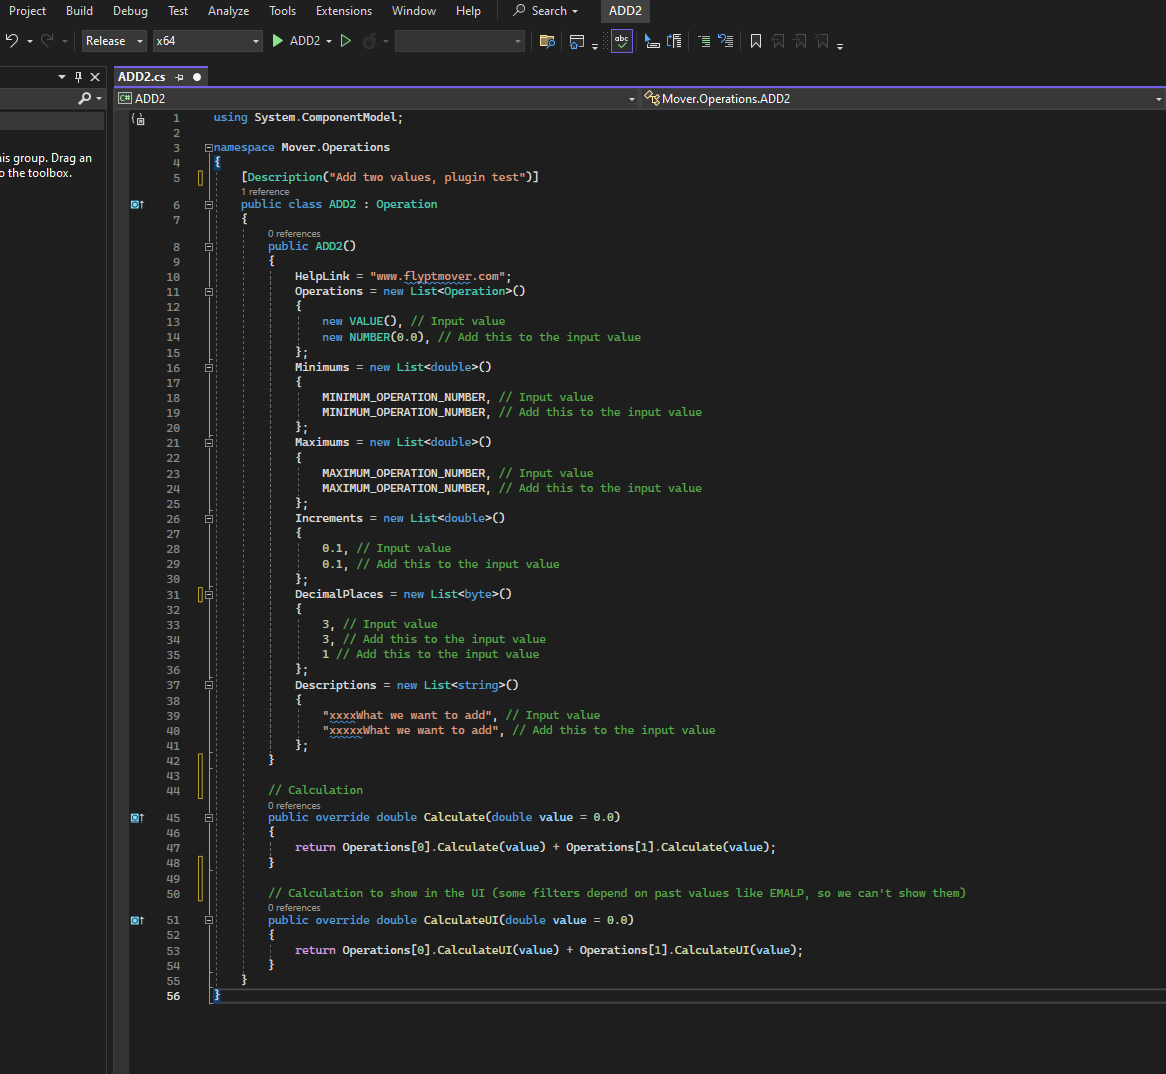Click '0 references' above ADD2() constructor
1166x1074 pixels.
tap(294, 234)
